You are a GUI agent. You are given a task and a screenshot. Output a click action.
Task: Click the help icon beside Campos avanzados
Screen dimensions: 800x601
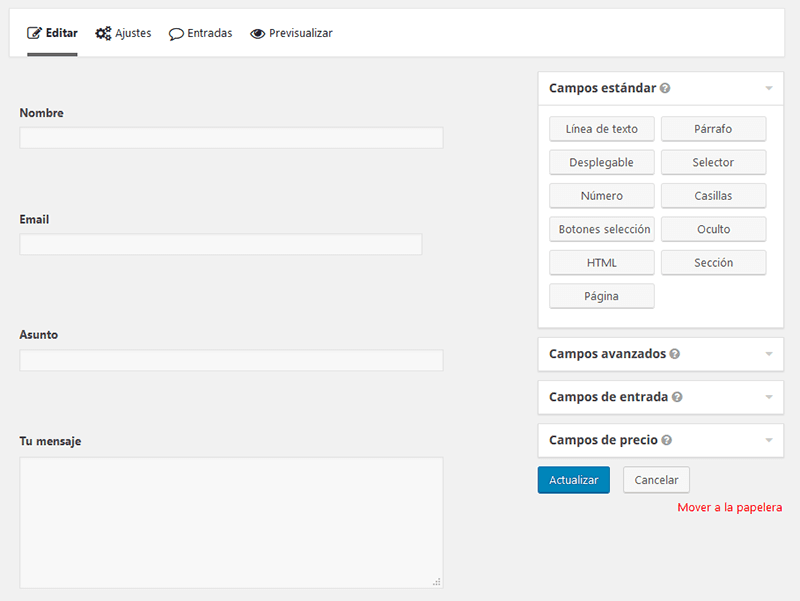(x=675, y=354)
